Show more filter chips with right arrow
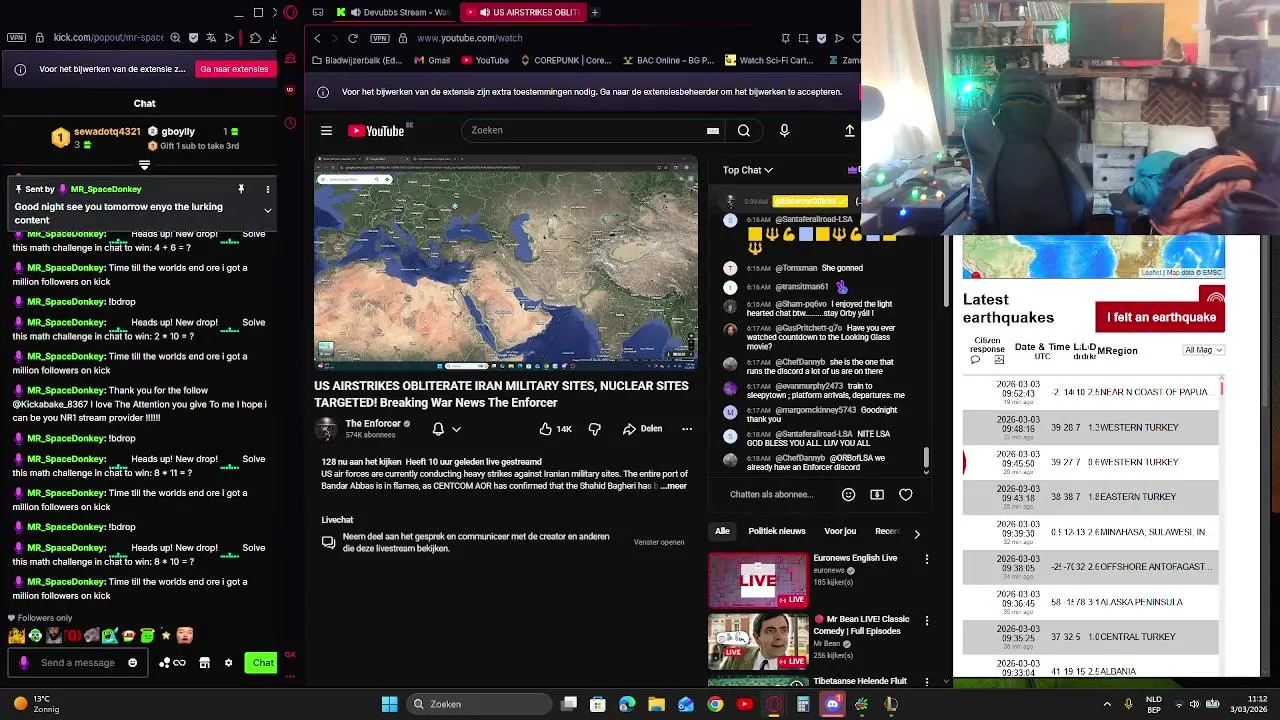Image resolution: width=1280 pixels, height=720 pixels. 917,534
